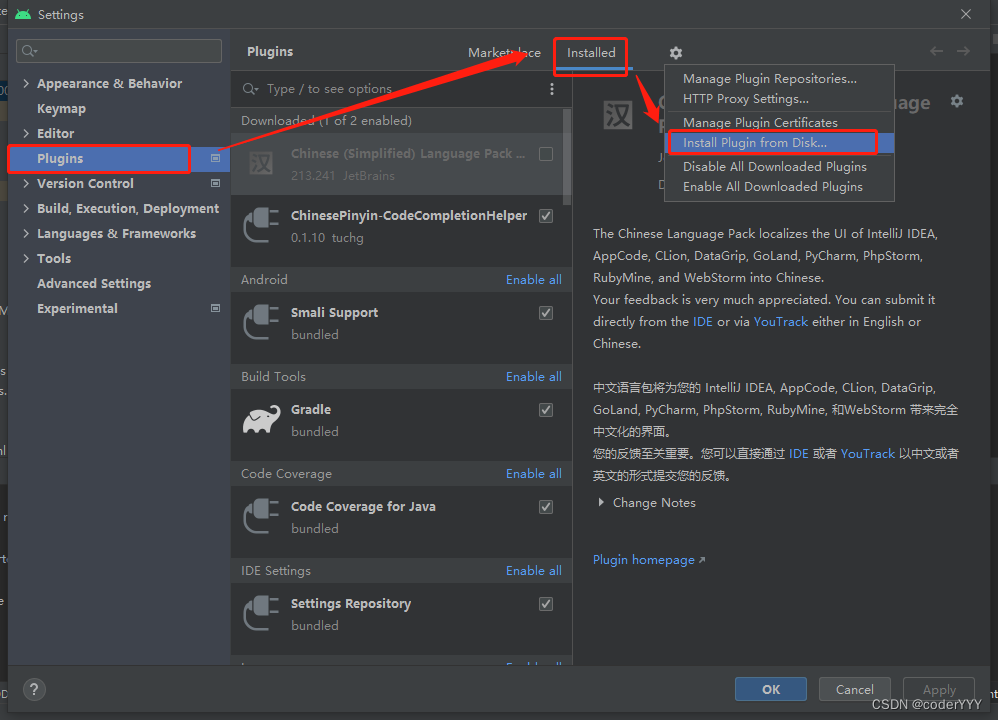Click Settings Repository plug icon

click(x=262, y=614)
